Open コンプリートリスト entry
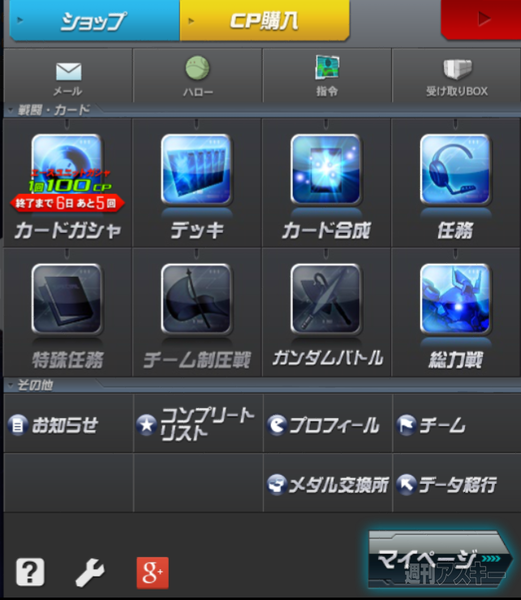This screenshot has height=600, width=521. pos(198,424)
